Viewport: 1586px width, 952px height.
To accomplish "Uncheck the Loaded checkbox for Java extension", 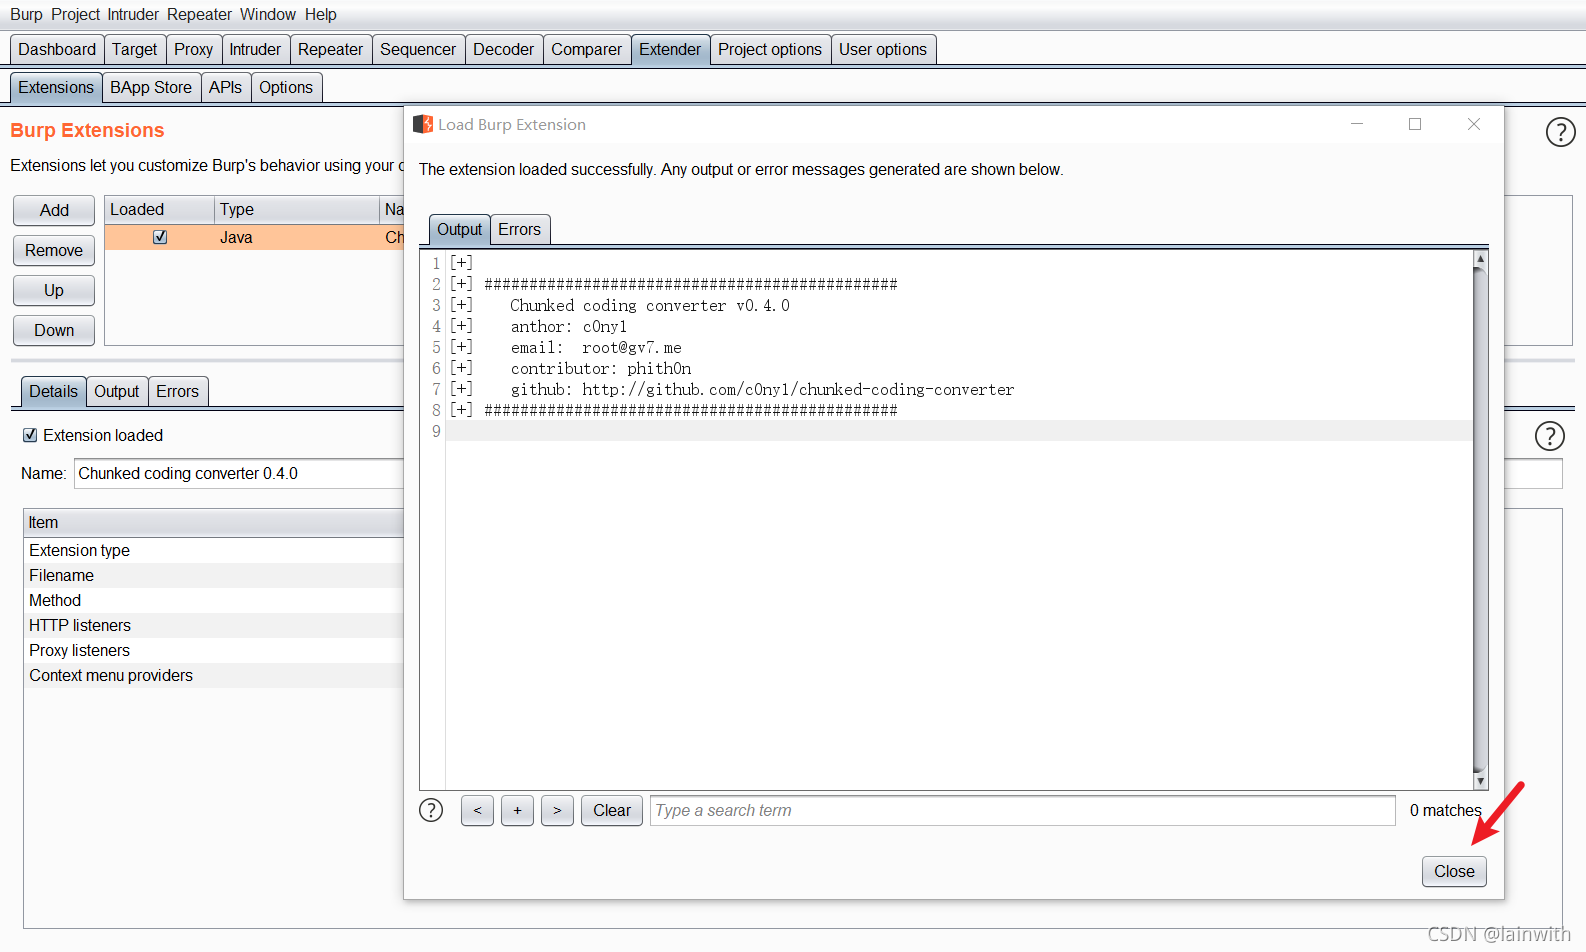I will coord(160,237).
